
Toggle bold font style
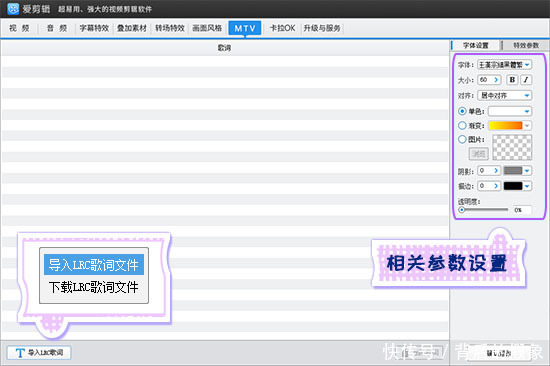512,80
